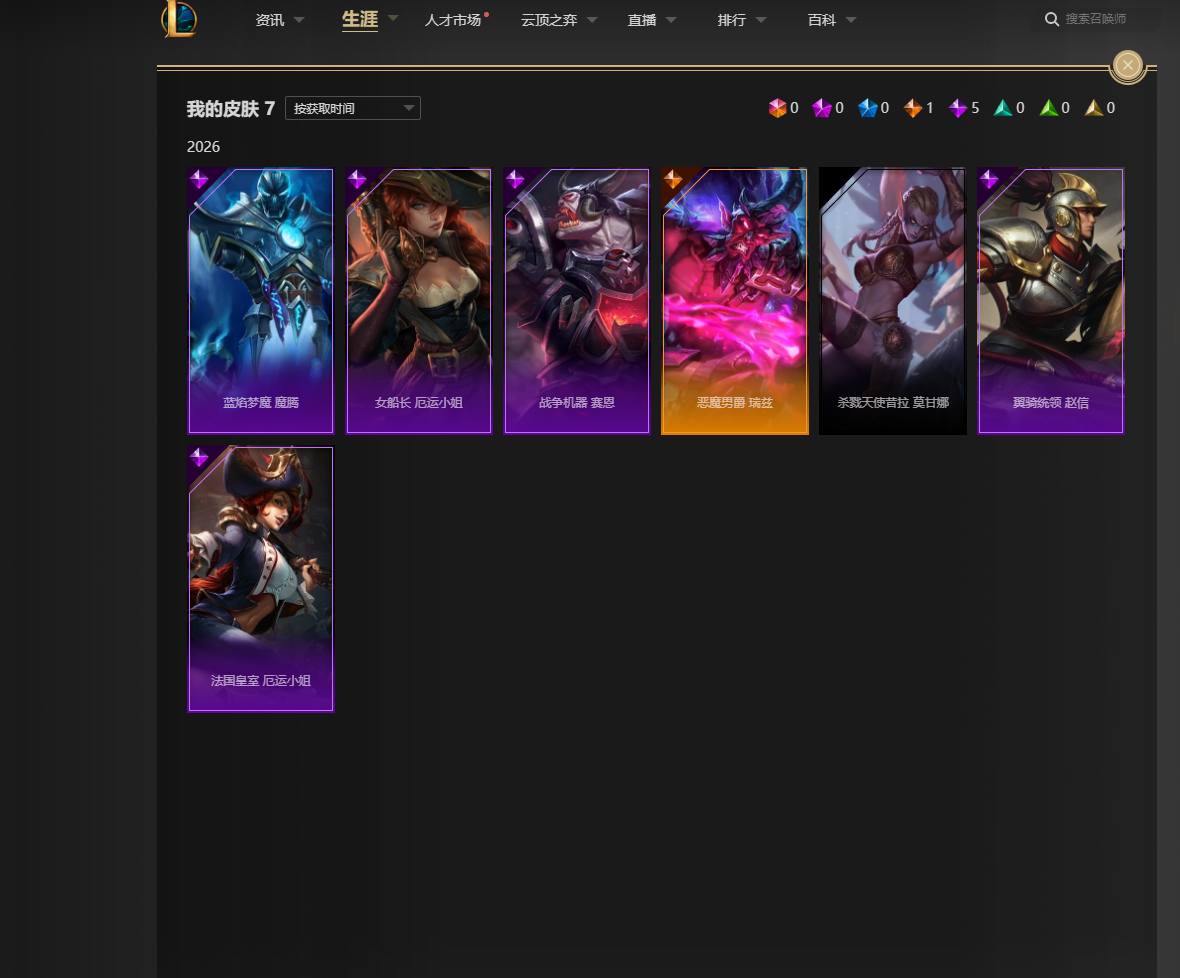Screen dimensions: 1180x978
Task: Click the 2026 year heading
Action: point(203,147)
